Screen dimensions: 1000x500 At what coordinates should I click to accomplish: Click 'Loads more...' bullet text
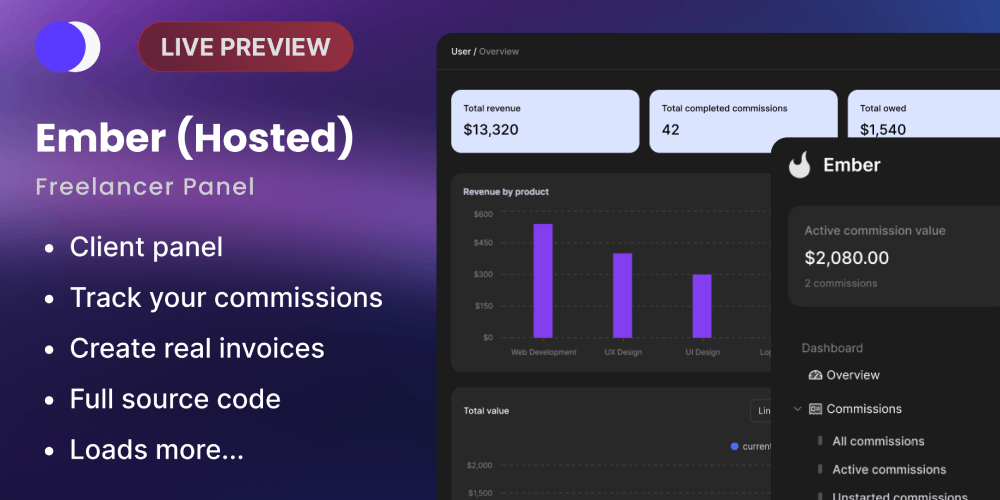tap(157, 449)
